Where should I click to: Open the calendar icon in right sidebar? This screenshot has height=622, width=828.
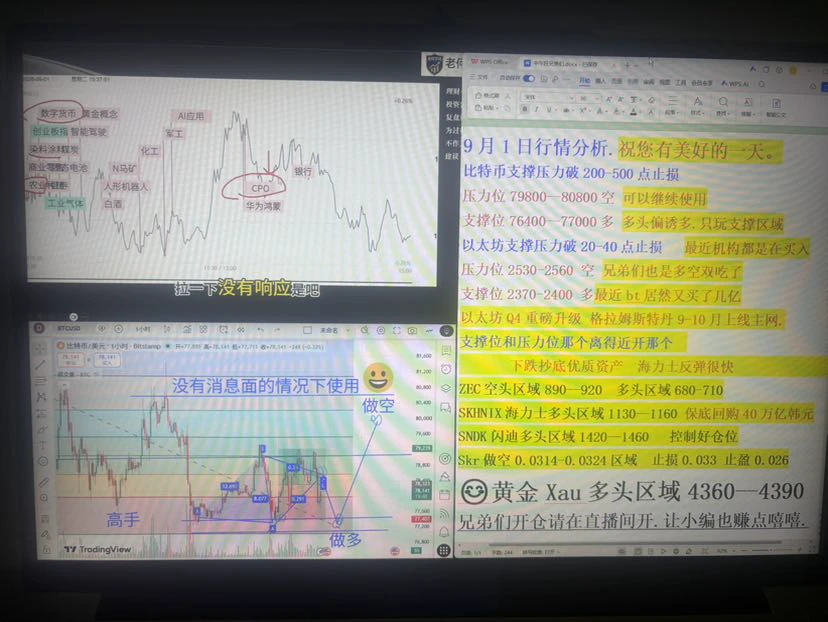[445, 495]
